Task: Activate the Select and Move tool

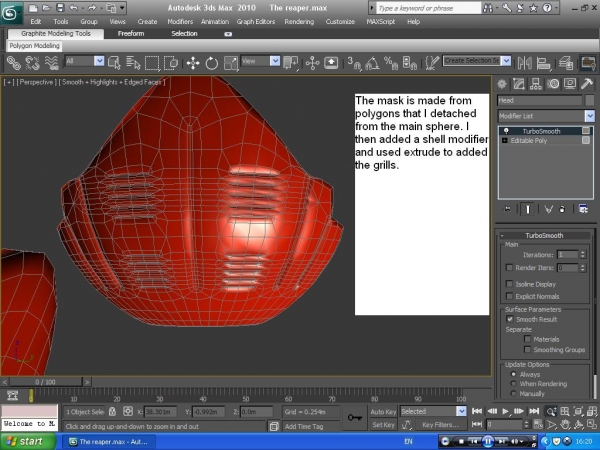Action: pos(193,63)
